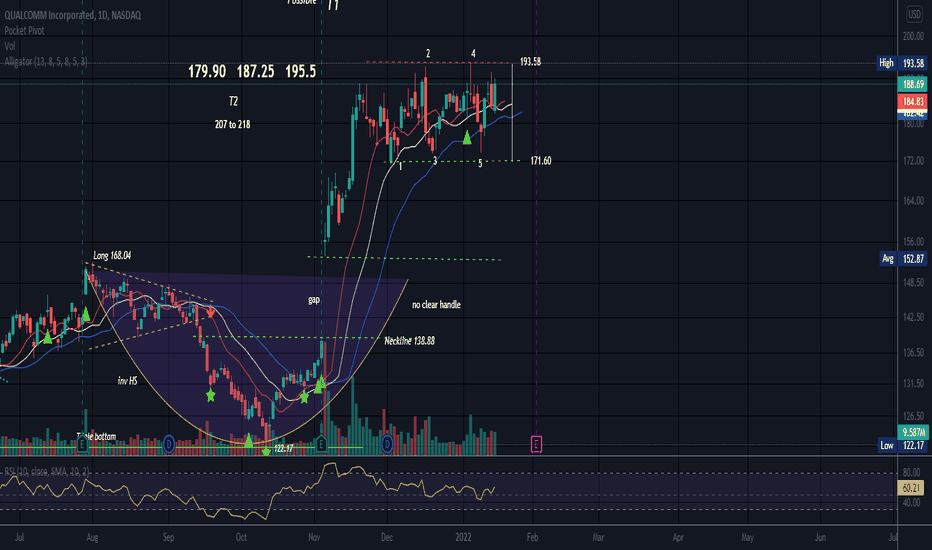Click the RSI indicator legend
Image resolution: width=932 pixels, height=550 pixels.
[47, 472]
